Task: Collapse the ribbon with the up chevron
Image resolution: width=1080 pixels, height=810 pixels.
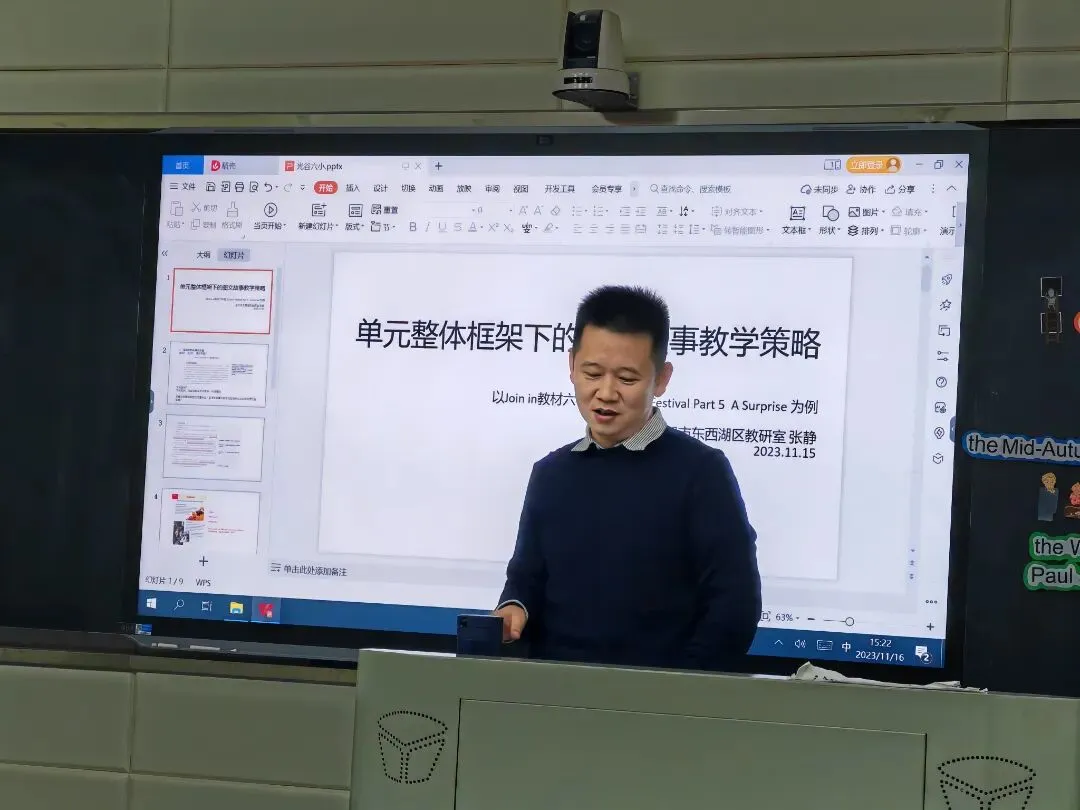Action: click(951, 189)
